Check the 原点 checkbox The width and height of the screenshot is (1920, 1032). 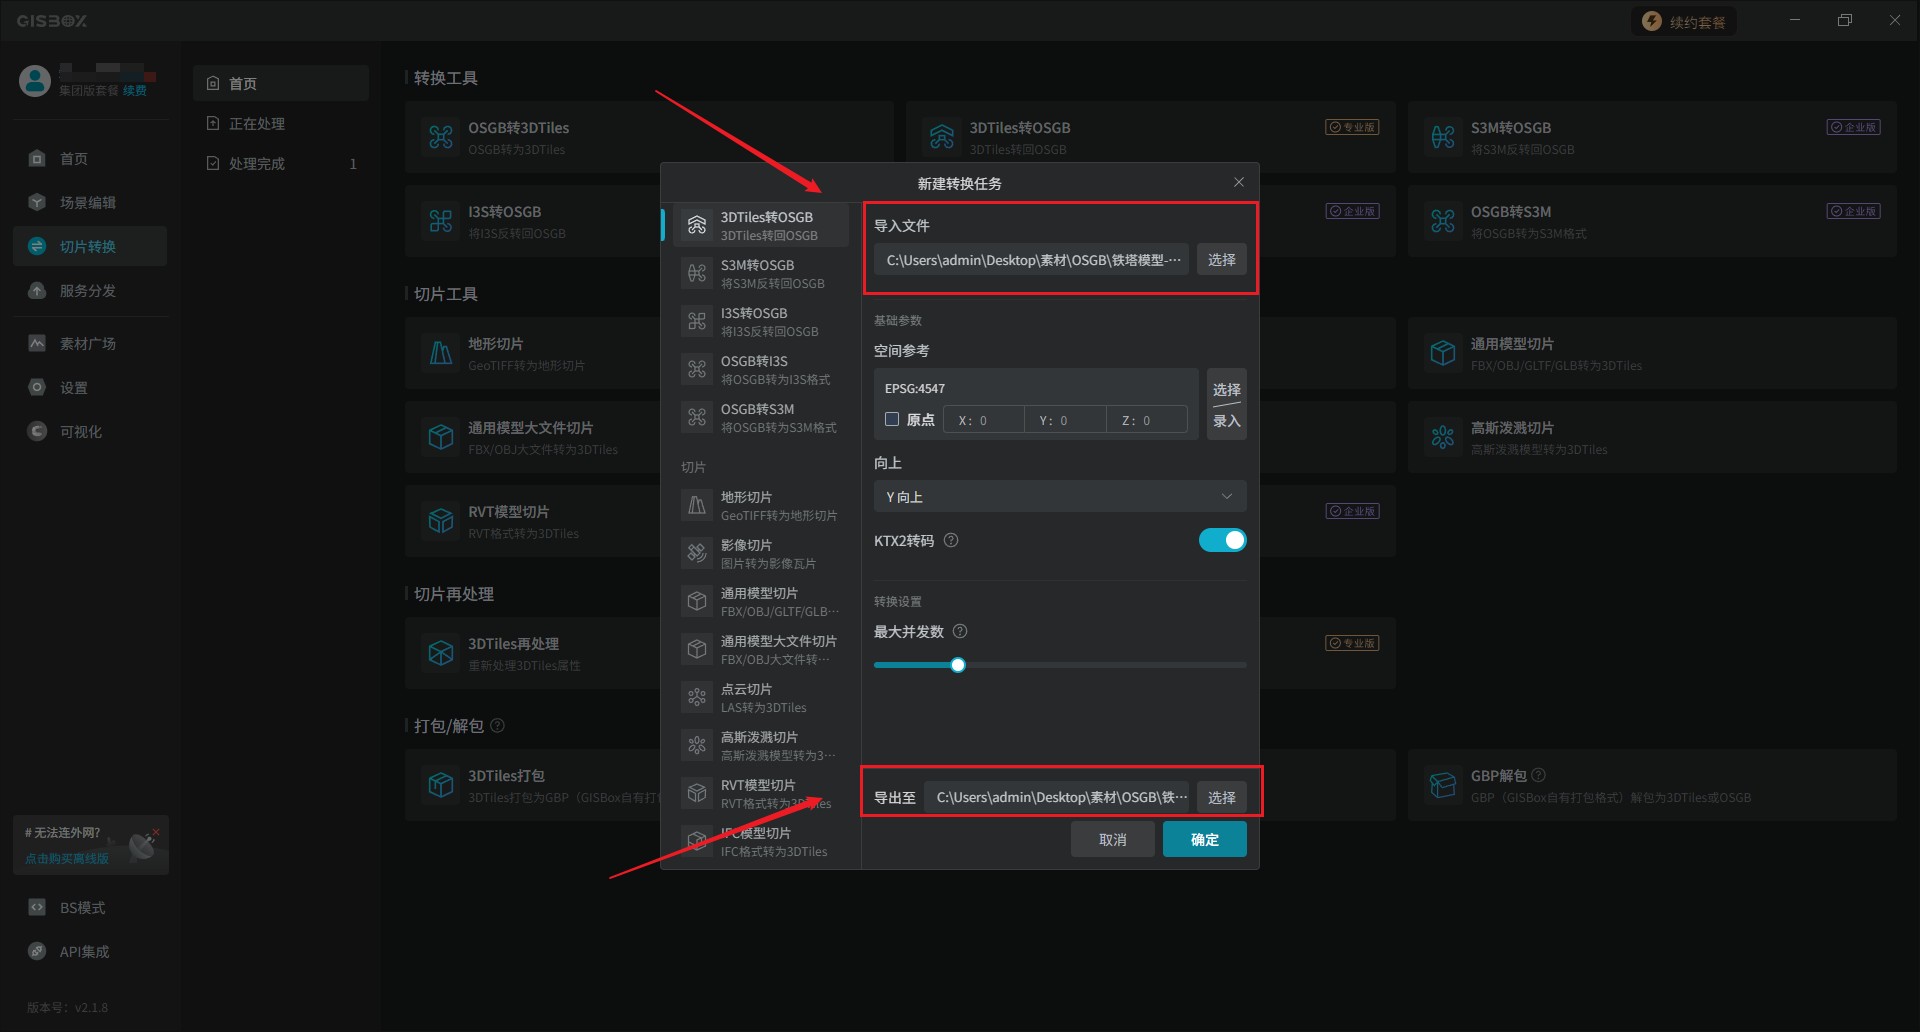[x=892, y=420]
